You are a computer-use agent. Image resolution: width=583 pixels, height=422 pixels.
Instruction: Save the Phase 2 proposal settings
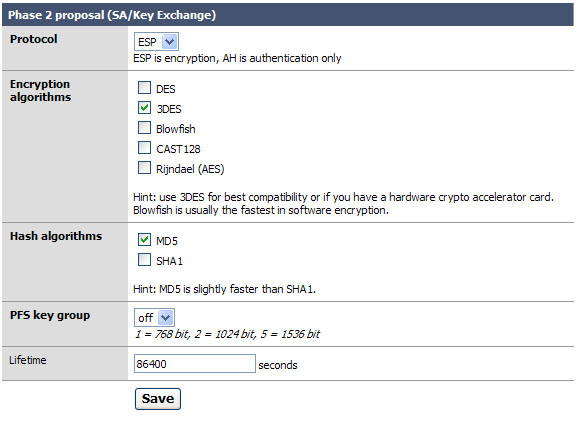point(158,399)
